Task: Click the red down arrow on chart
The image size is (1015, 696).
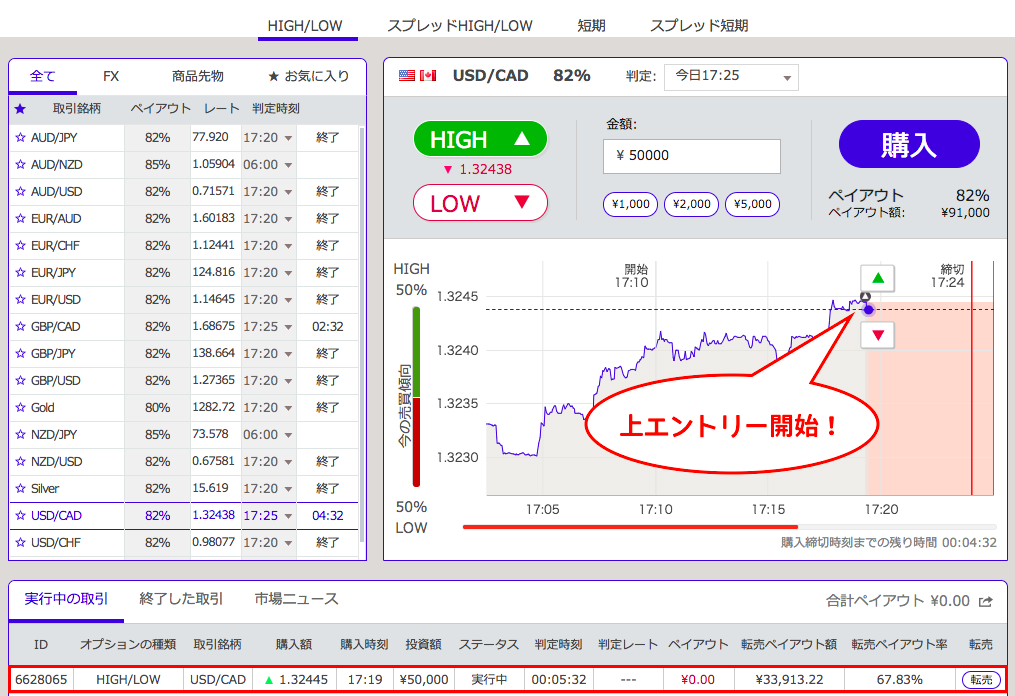Action: [x=877, y=336]
